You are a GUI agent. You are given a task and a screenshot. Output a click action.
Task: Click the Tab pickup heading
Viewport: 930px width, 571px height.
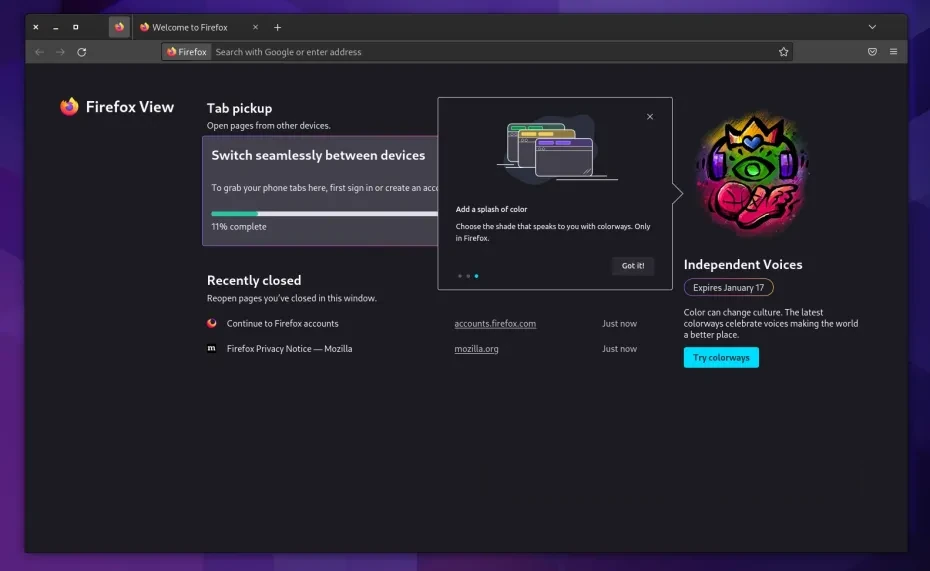240,109
